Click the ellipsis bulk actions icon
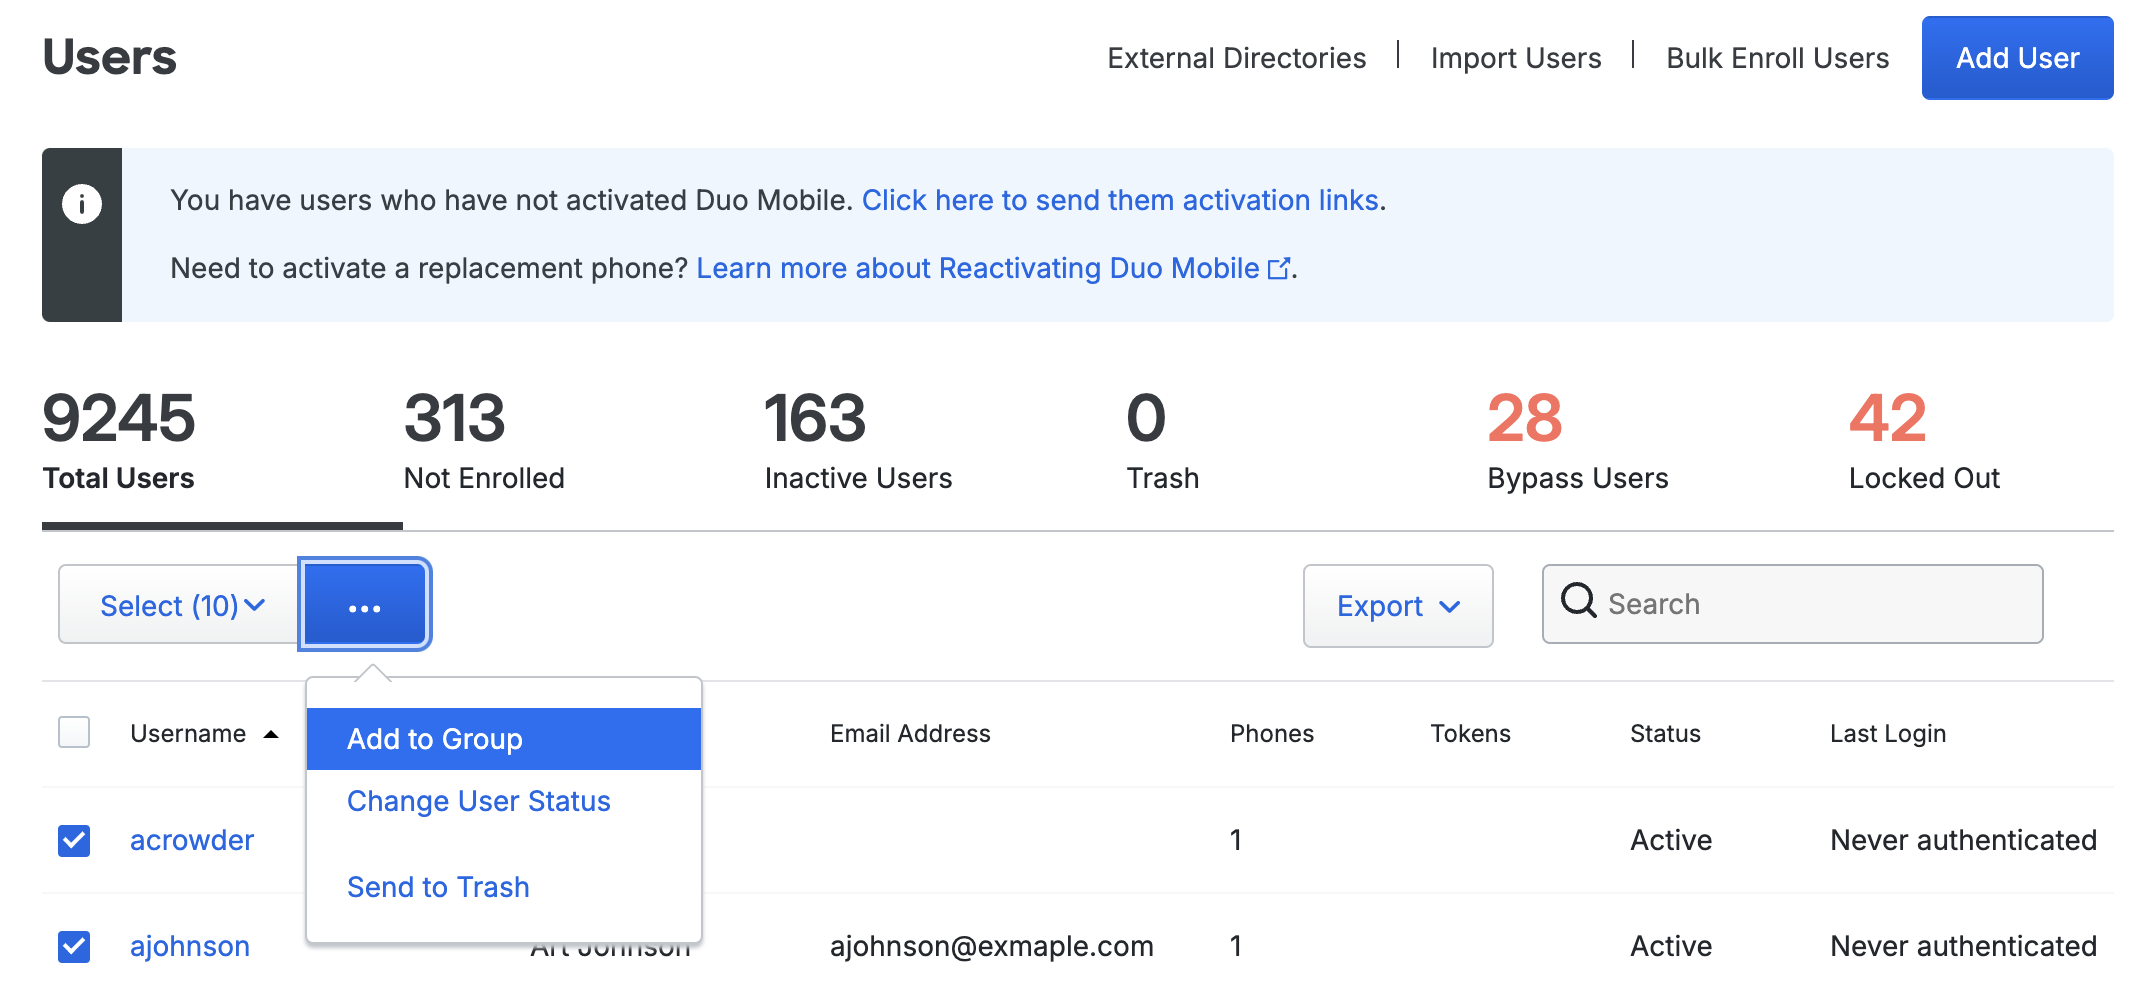 click(364, 604)
